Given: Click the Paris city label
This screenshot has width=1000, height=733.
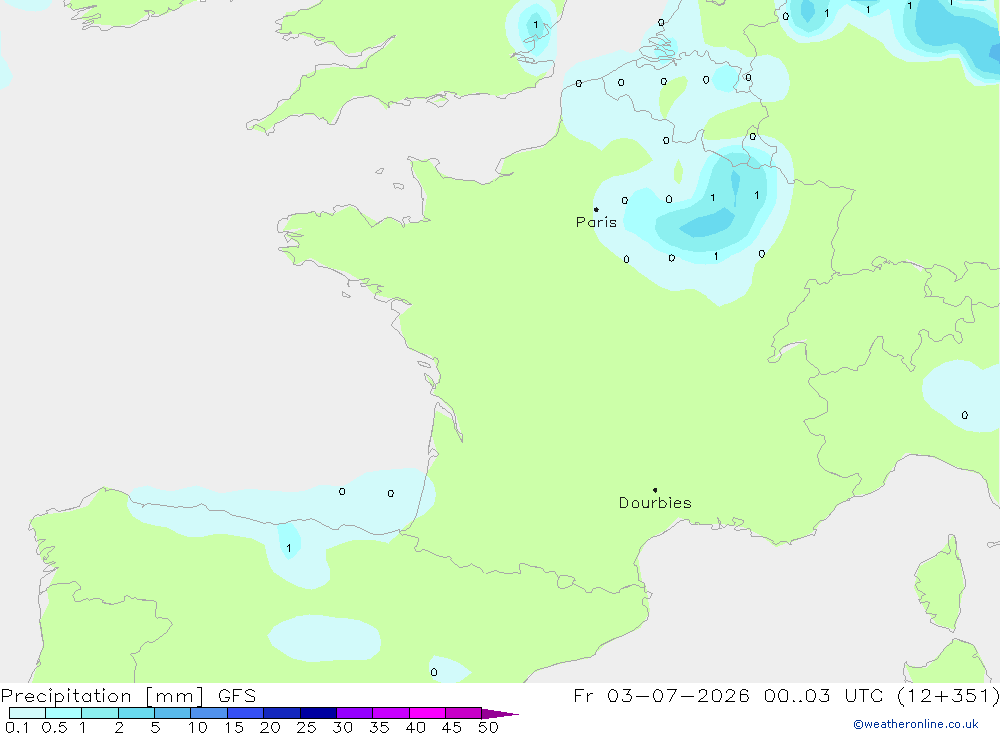Looking at the screenshot, I should pyautogui.click(x=596, y=222).
